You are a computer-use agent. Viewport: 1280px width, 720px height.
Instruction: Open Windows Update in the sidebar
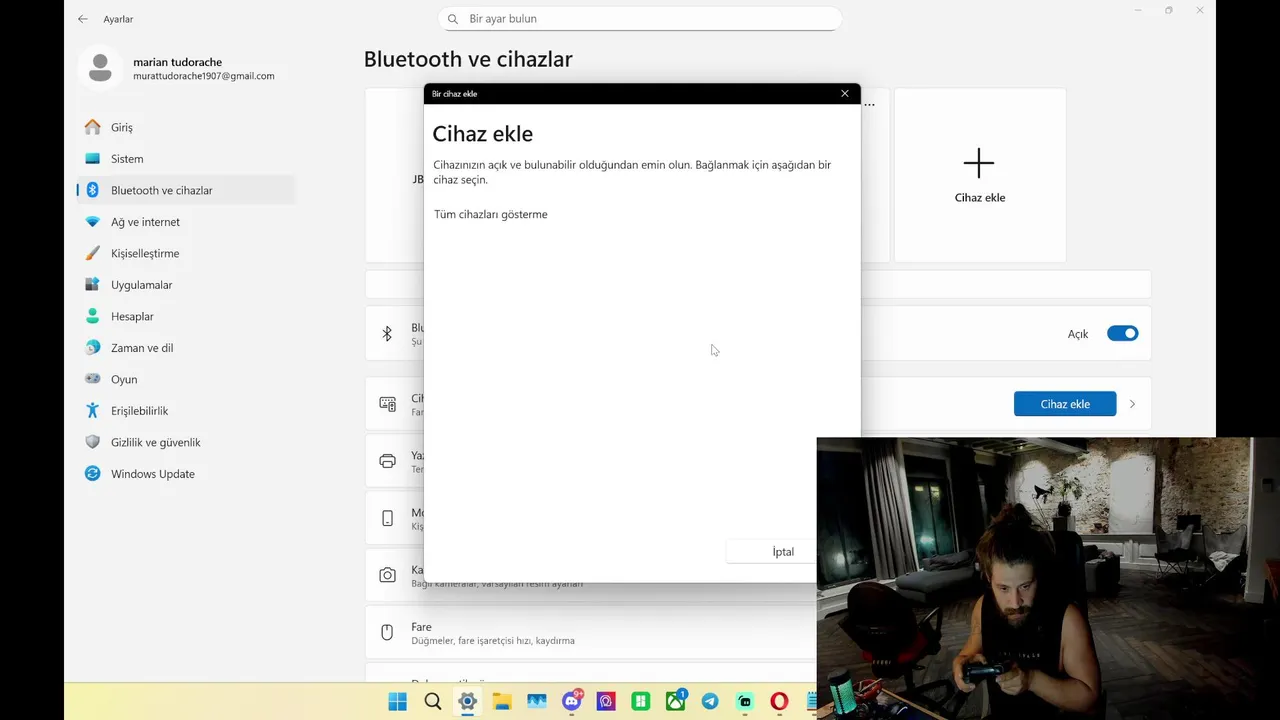[185, 474]
